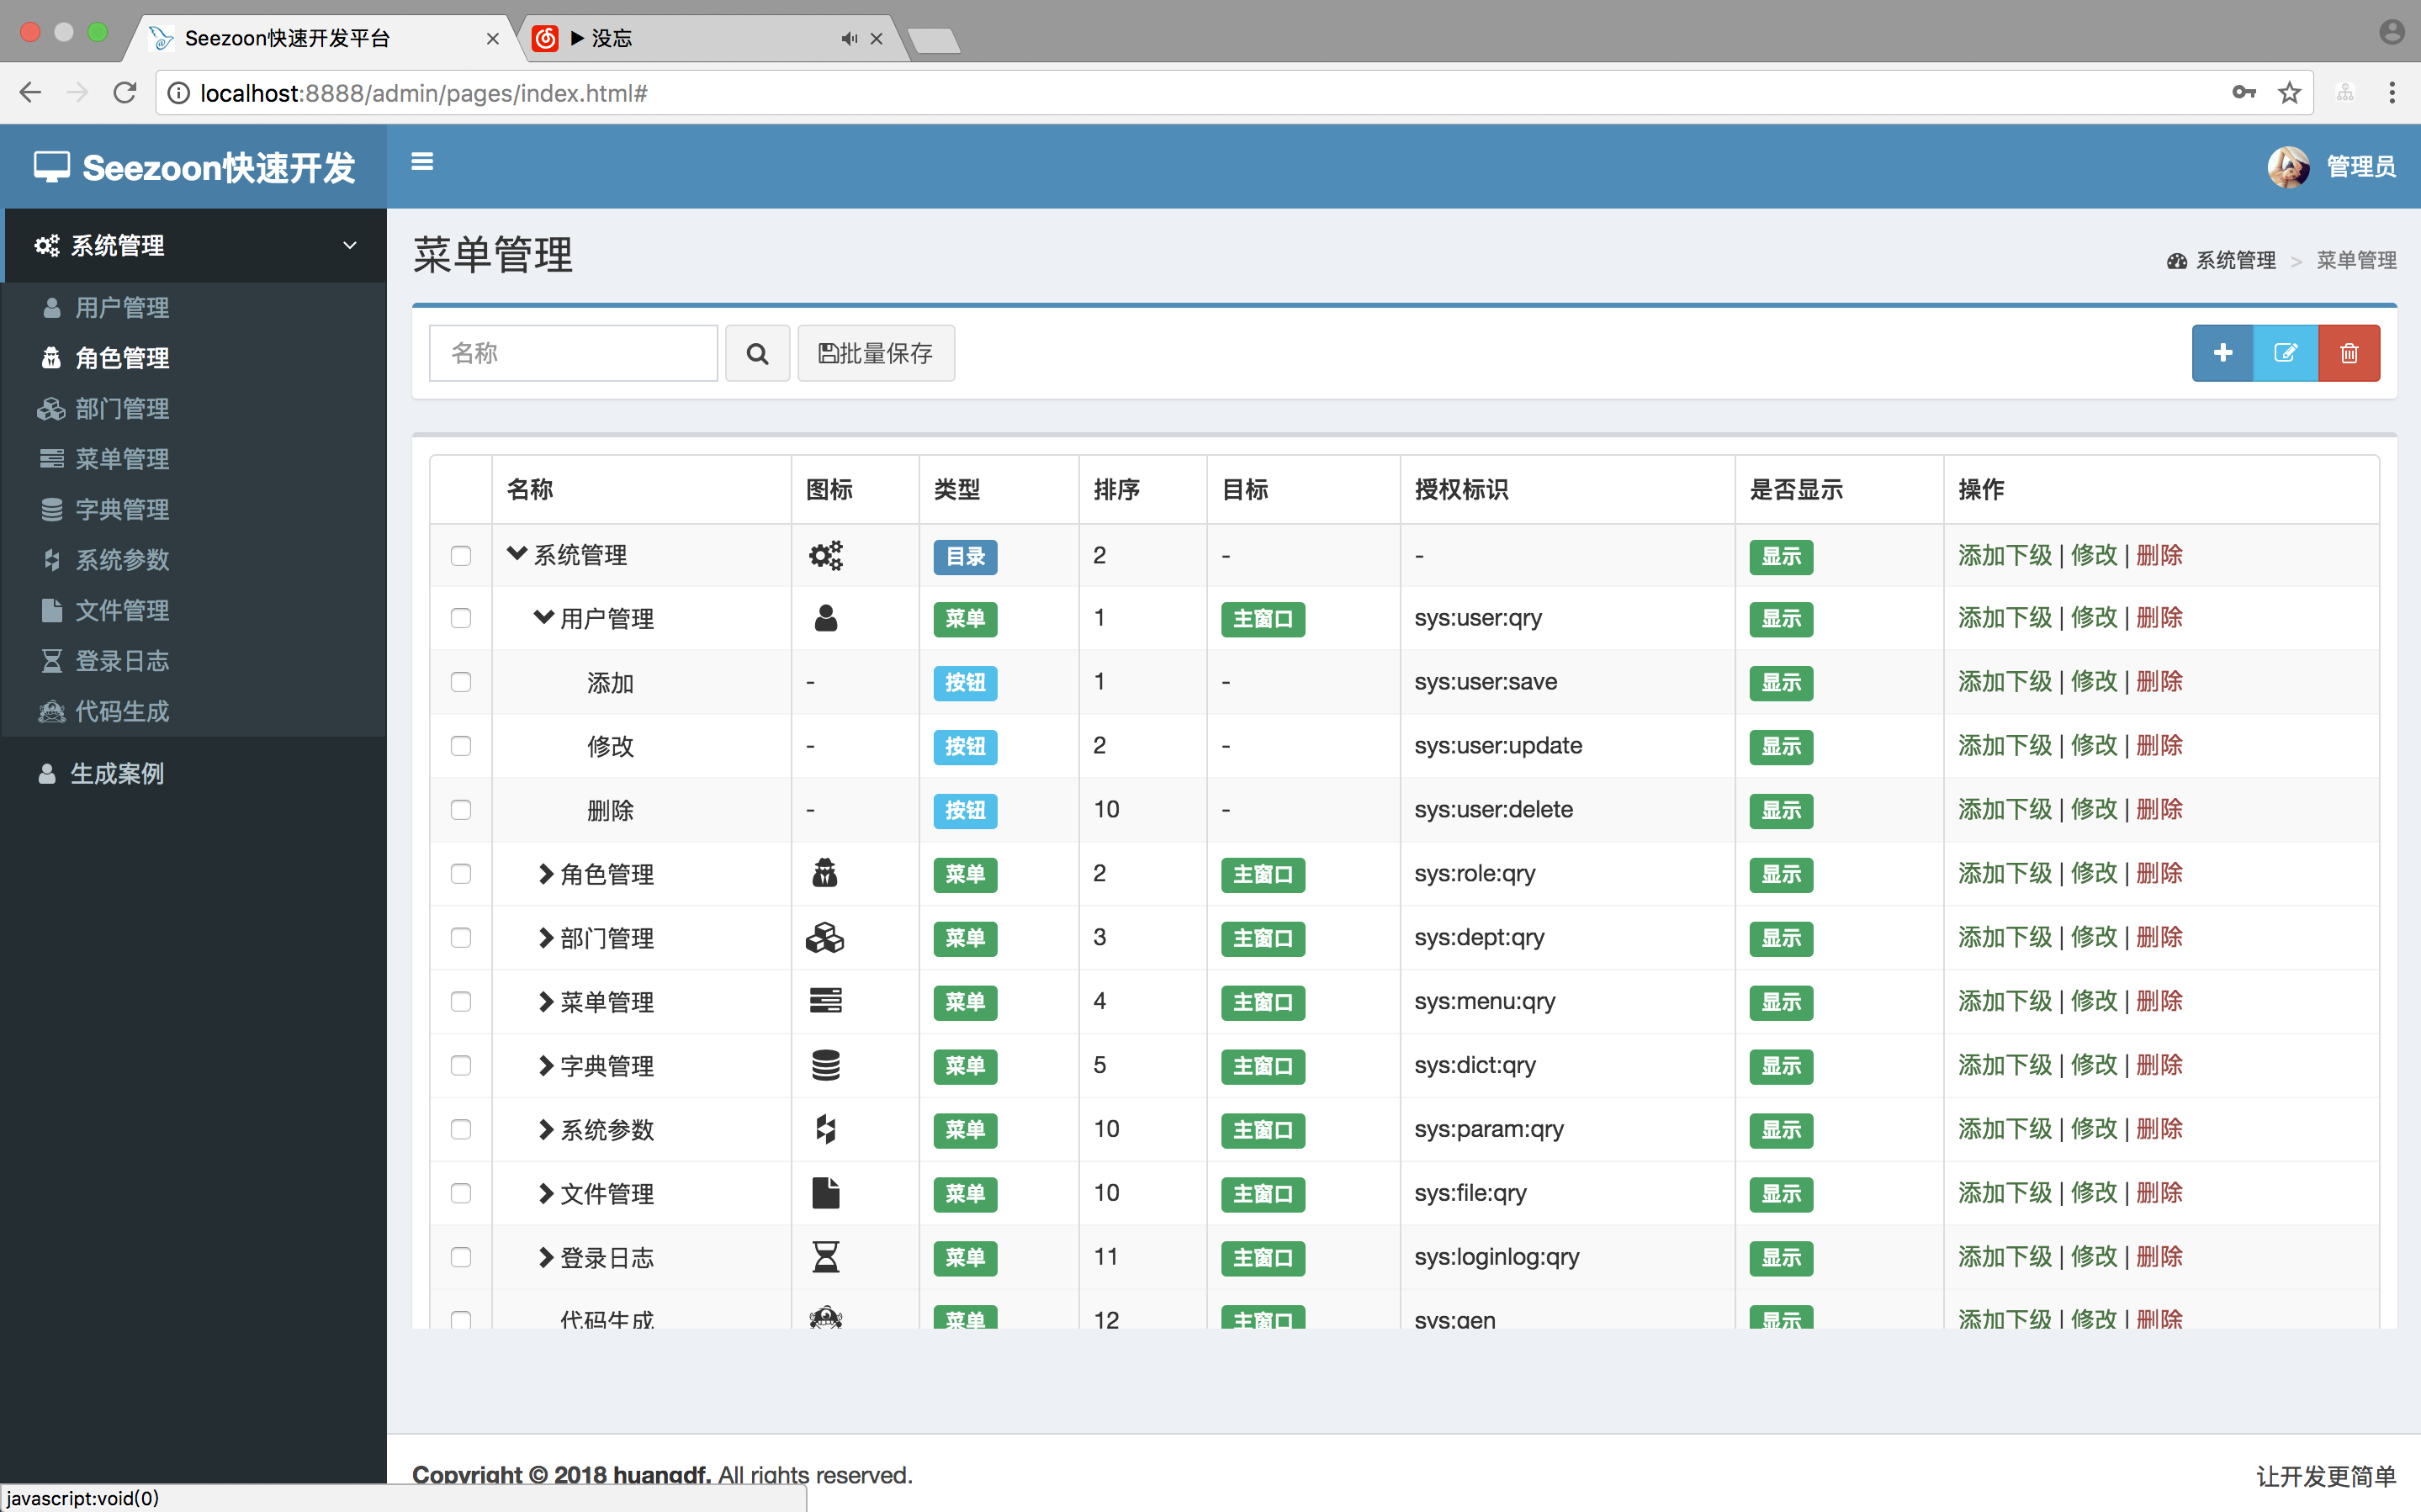Click the blue plus add button
Screen dimensions: 2421x1512
pos(2222,353)
